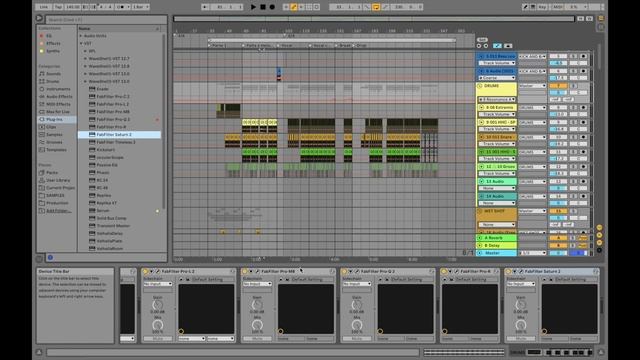The width and height of the screenshot is (640, 360).
Task: Click the Mix knob on FabFilter Saturn 2
Action: [520, 325]
